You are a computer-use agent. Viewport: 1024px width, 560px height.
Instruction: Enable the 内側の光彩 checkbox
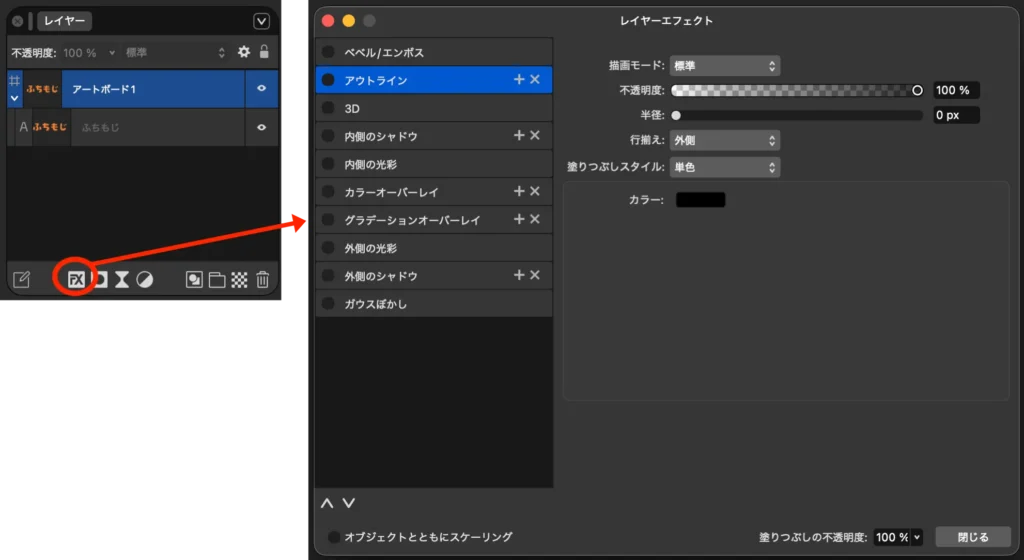328,164
